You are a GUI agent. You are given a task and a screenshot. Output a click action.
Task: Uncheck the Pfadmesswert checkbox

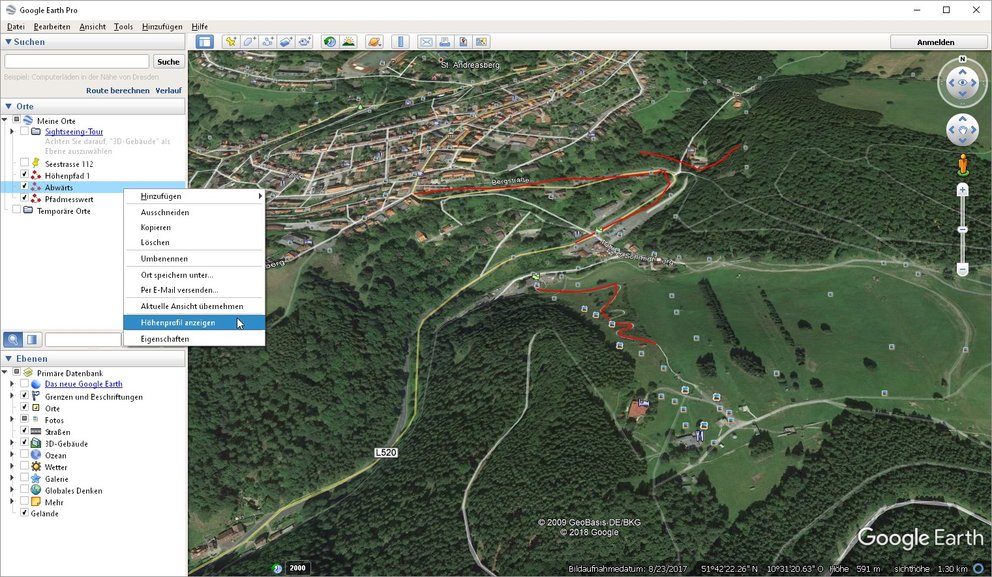pos(24,199)
